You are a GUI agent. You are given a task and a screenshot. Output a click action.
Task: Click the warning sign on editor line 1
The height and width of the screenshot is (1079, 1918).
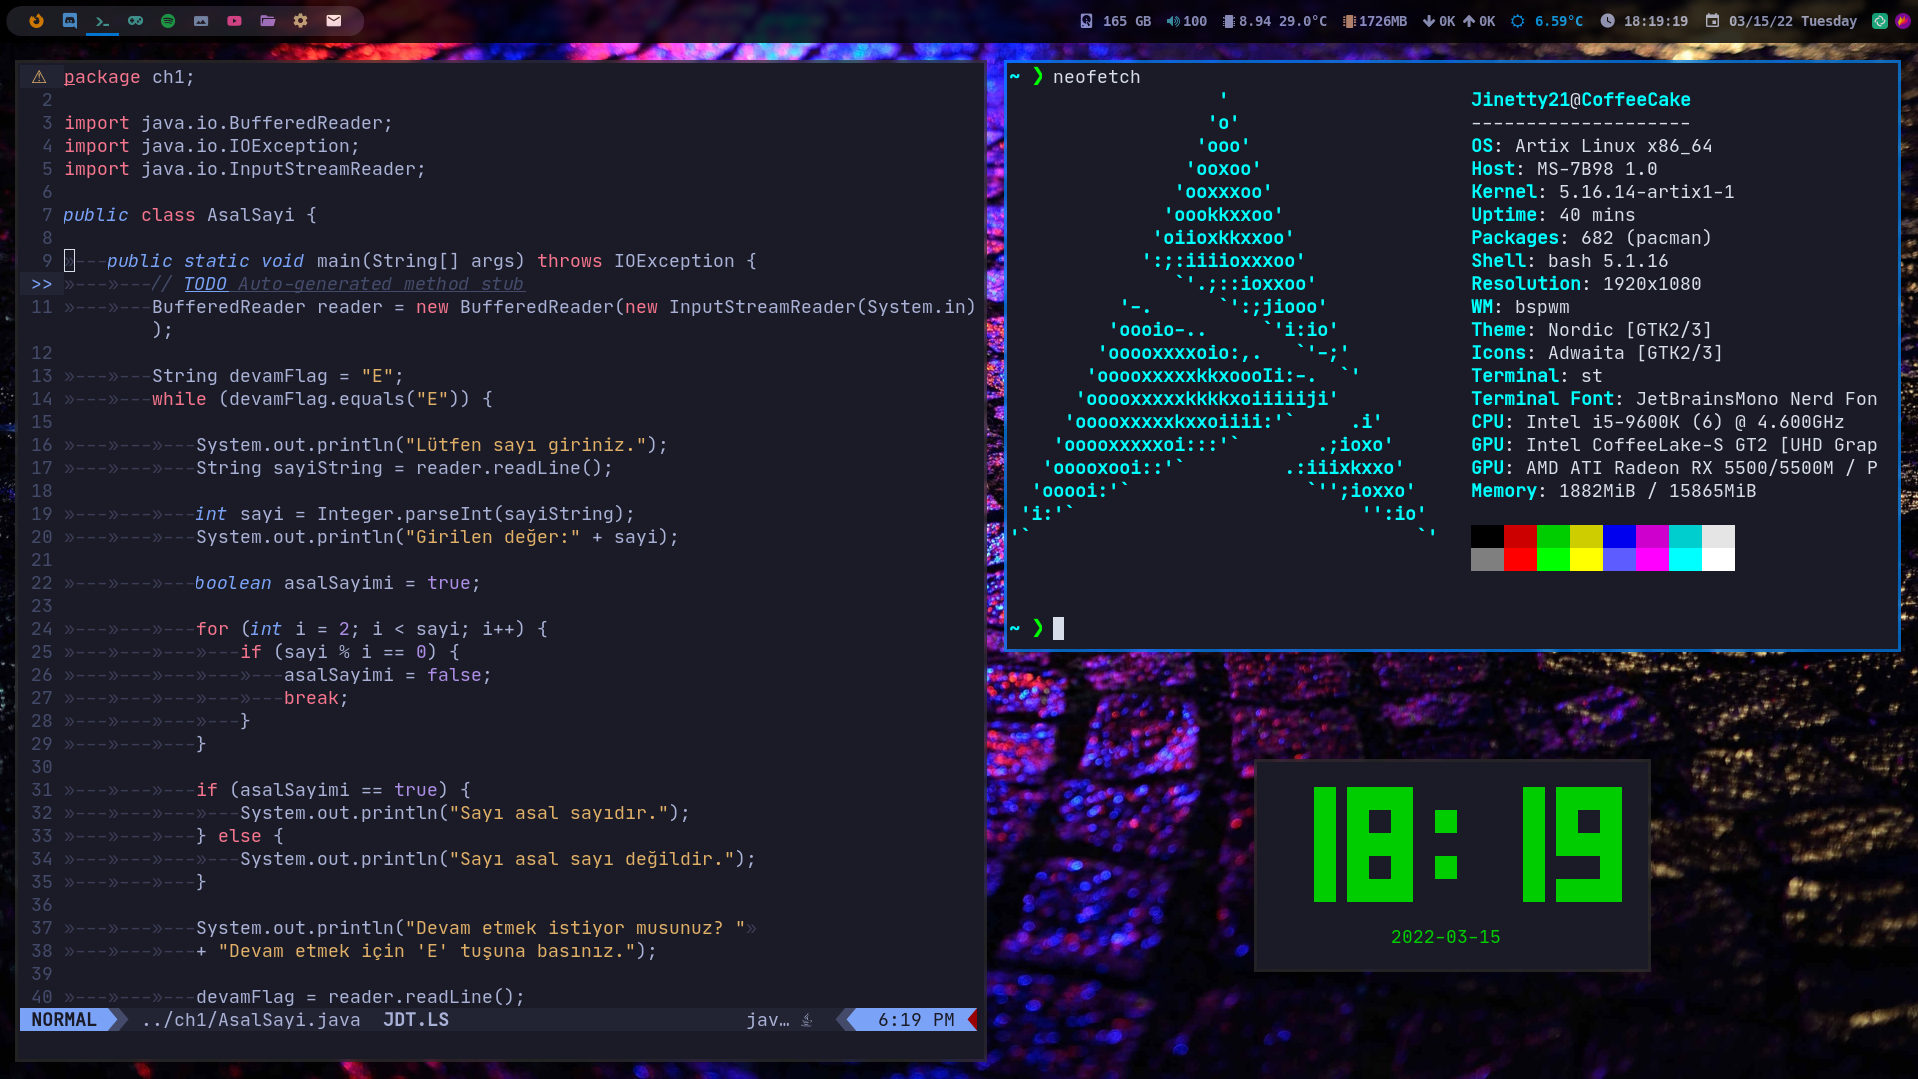[39, 77]
